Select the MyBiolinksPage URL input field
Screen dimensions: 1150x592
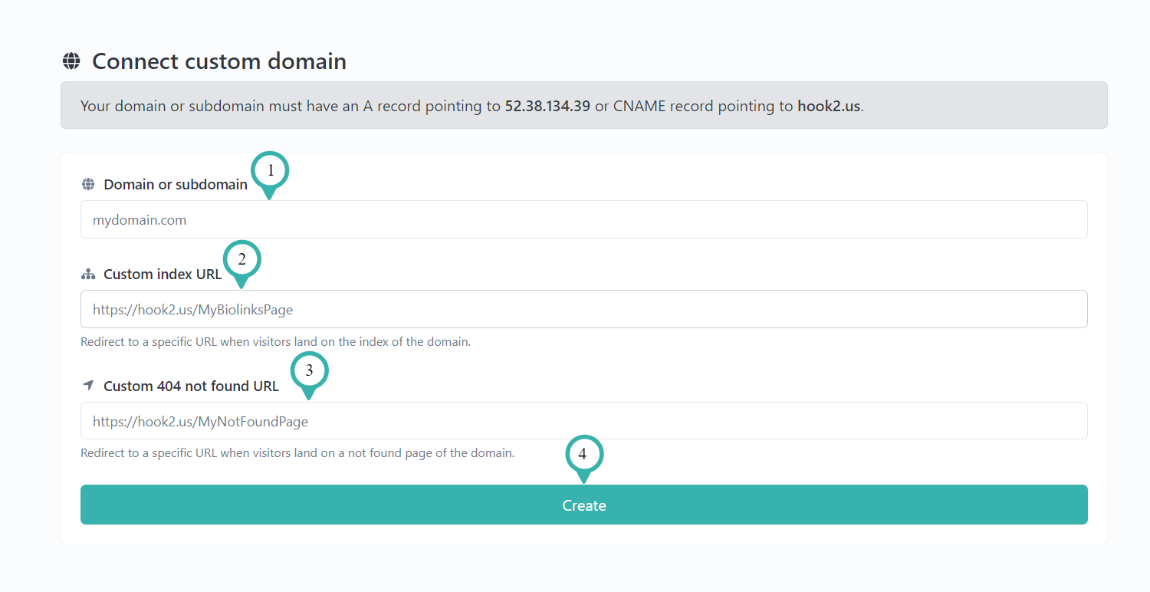[x=583, y=309]
